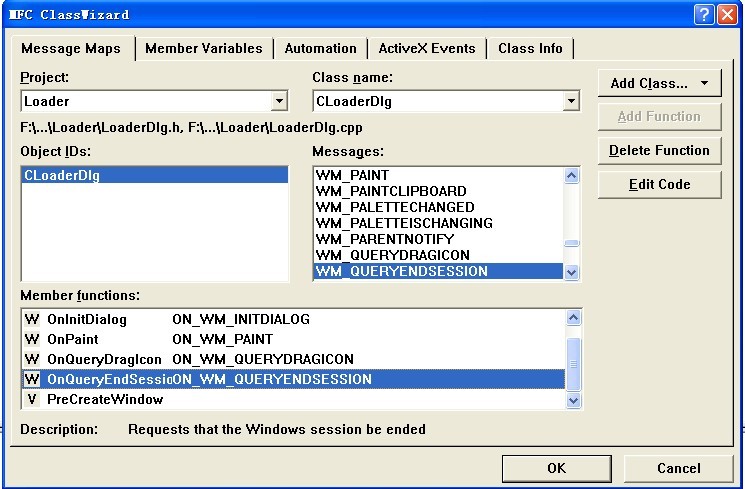
Task: Open the Add Class dropdown button
Action: point(659,83)
